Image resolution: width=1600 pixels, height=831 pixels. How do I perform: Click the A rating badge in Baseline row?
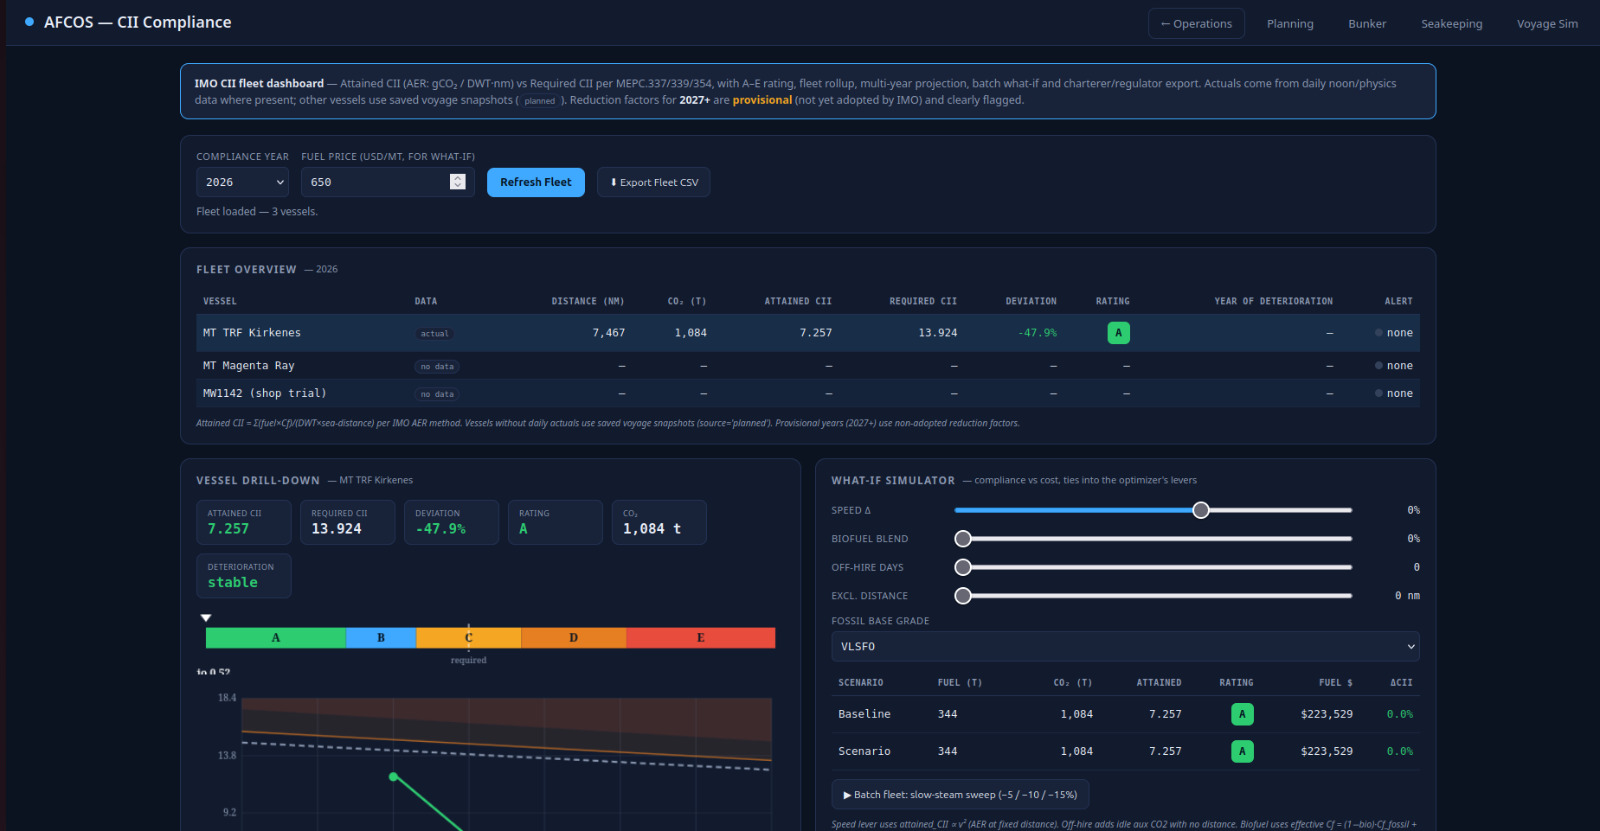click(1242, 714)
